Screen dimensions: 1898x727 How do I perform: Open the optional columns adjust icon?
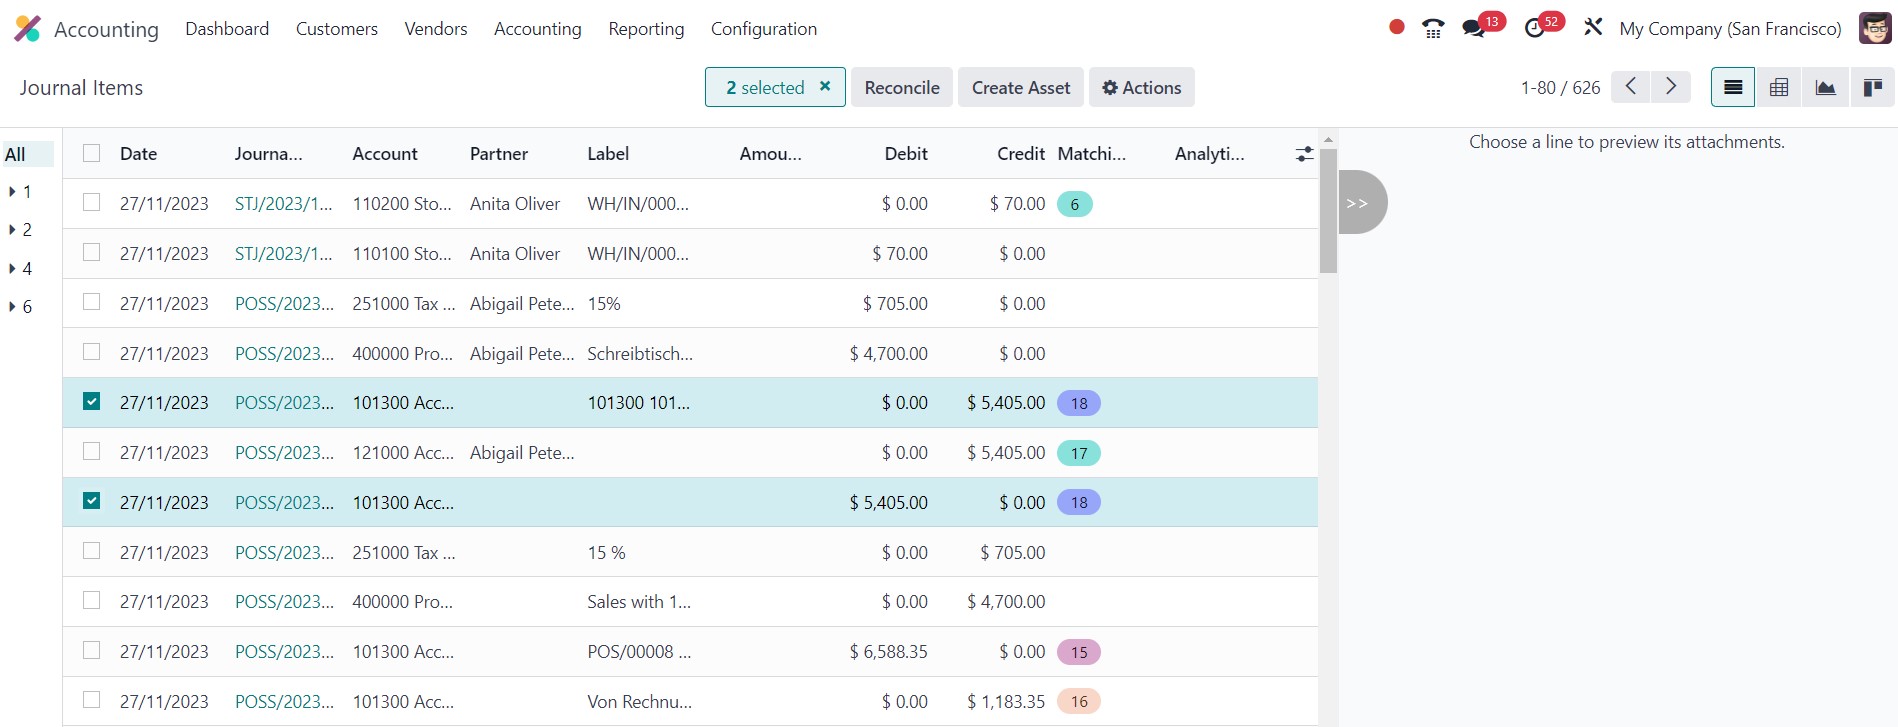[x=1304, y=154]
